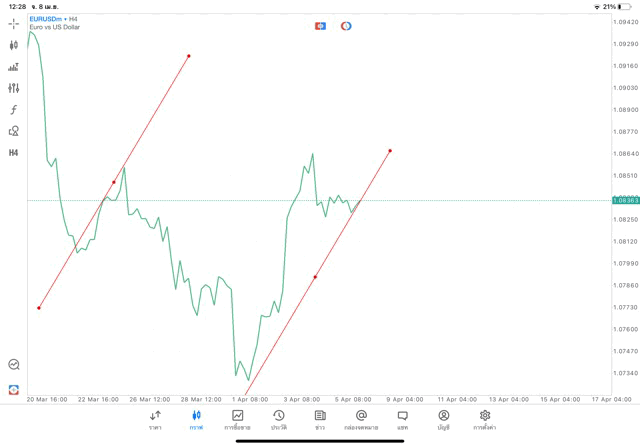Toggle the red-blue circular button at top
The image size is (640, 447).
(346, 26)
